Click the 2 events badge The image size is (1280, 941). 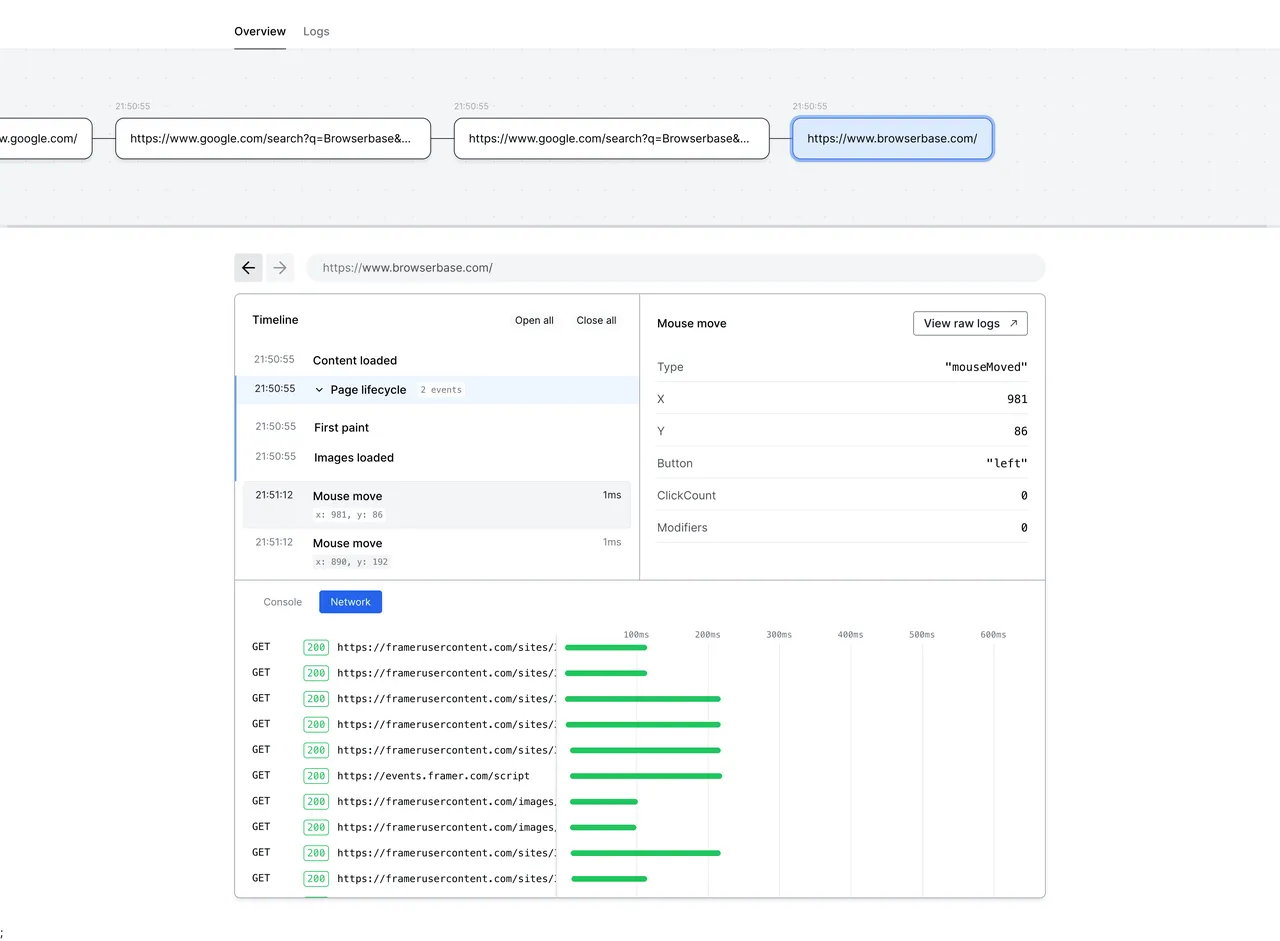click(441, 390)
